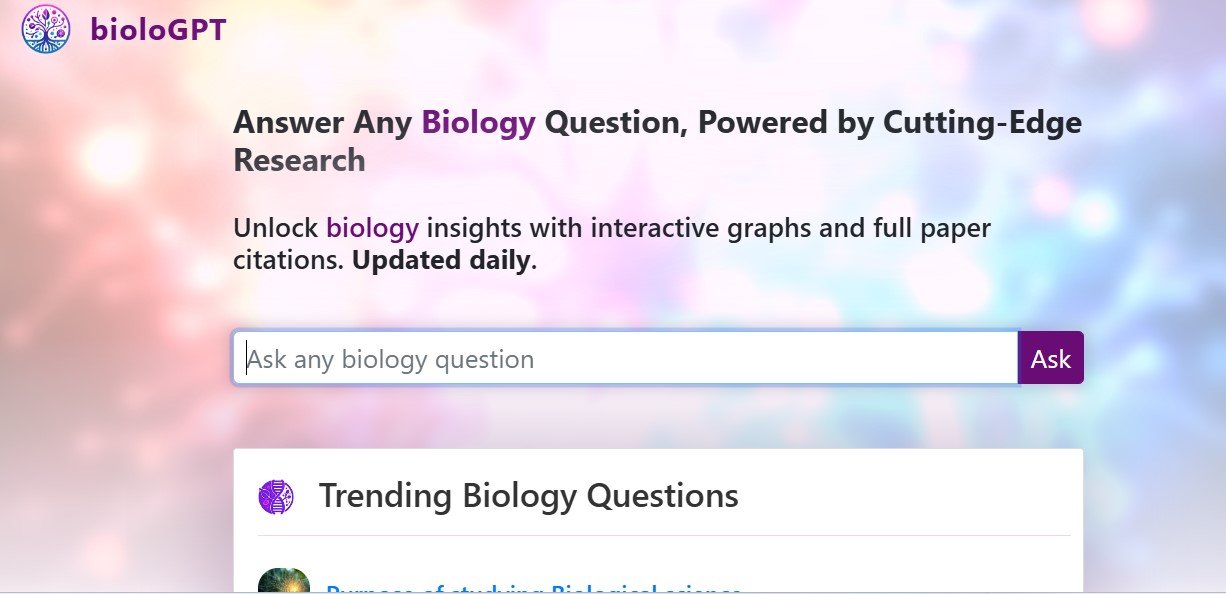Viewport: 1226px width, 594px height.
Task: Click the purple DNA helix icon beside Trending
Action: [x=276, y=495]
